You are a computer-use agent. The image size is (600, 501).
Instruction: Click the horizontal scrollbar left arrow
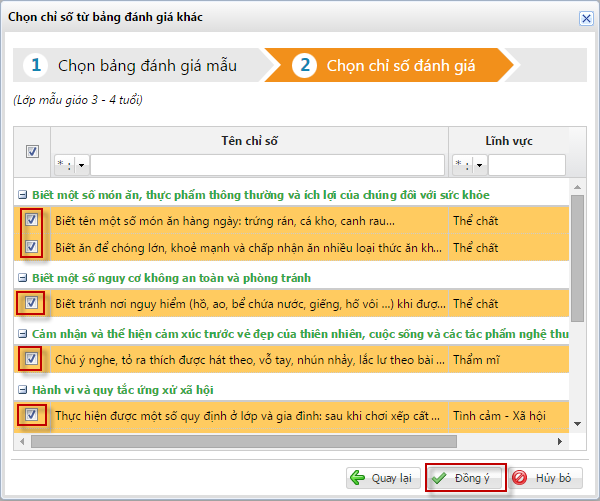click(x=22, y=441)
